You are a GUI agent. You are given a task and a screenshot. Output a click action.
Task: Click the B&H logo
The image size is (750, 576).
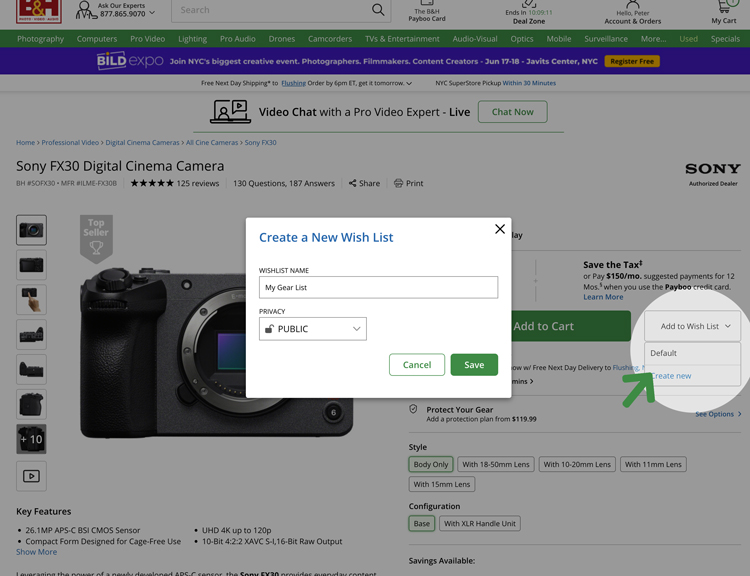pyautogui.click(x=39, y=11)
